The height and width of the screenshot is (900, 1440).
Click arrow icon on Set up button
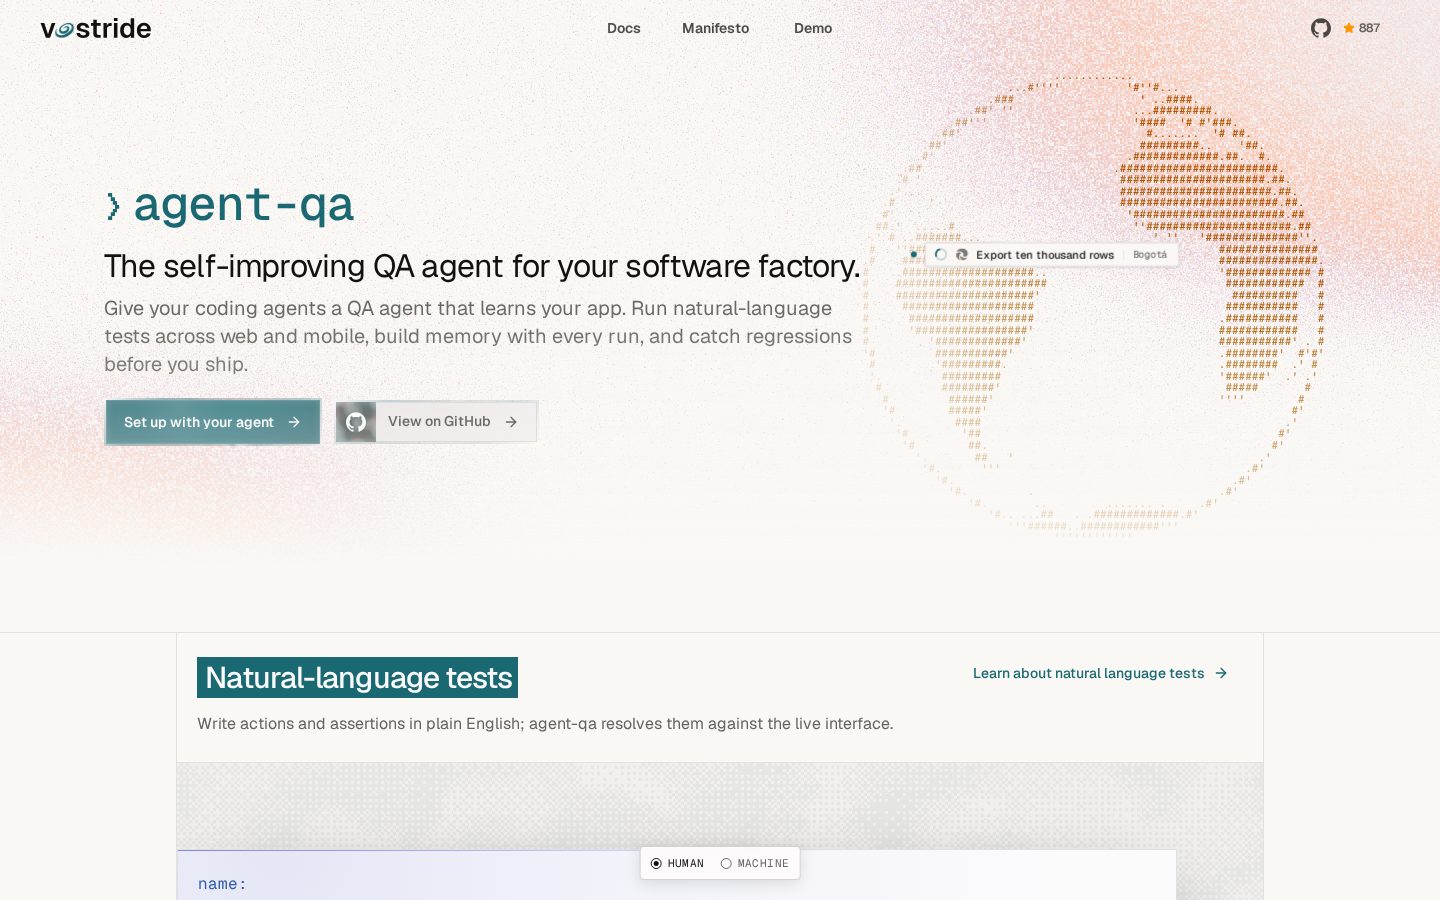pyautogui.click(x=294, y=422)
